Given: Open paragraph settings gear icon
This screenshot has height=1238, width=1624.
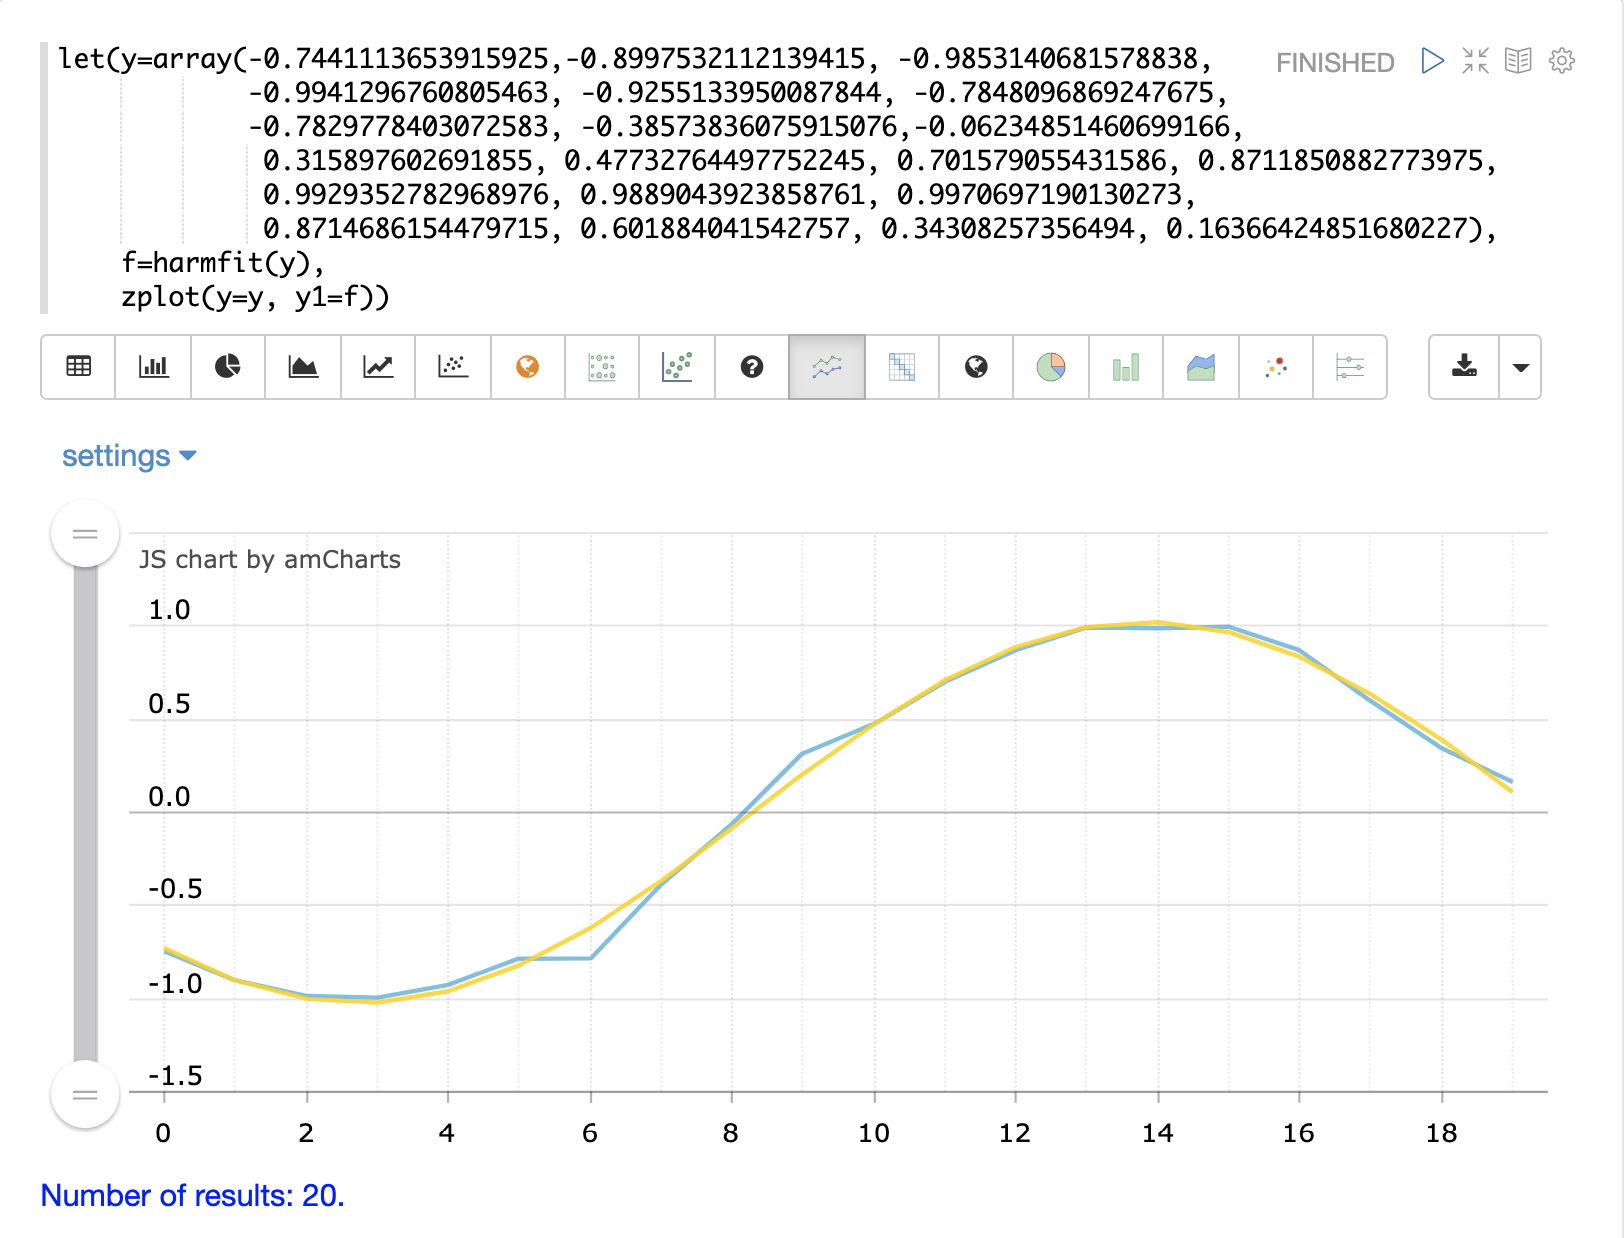Looking at the screenshot, I should [1561, 61].
